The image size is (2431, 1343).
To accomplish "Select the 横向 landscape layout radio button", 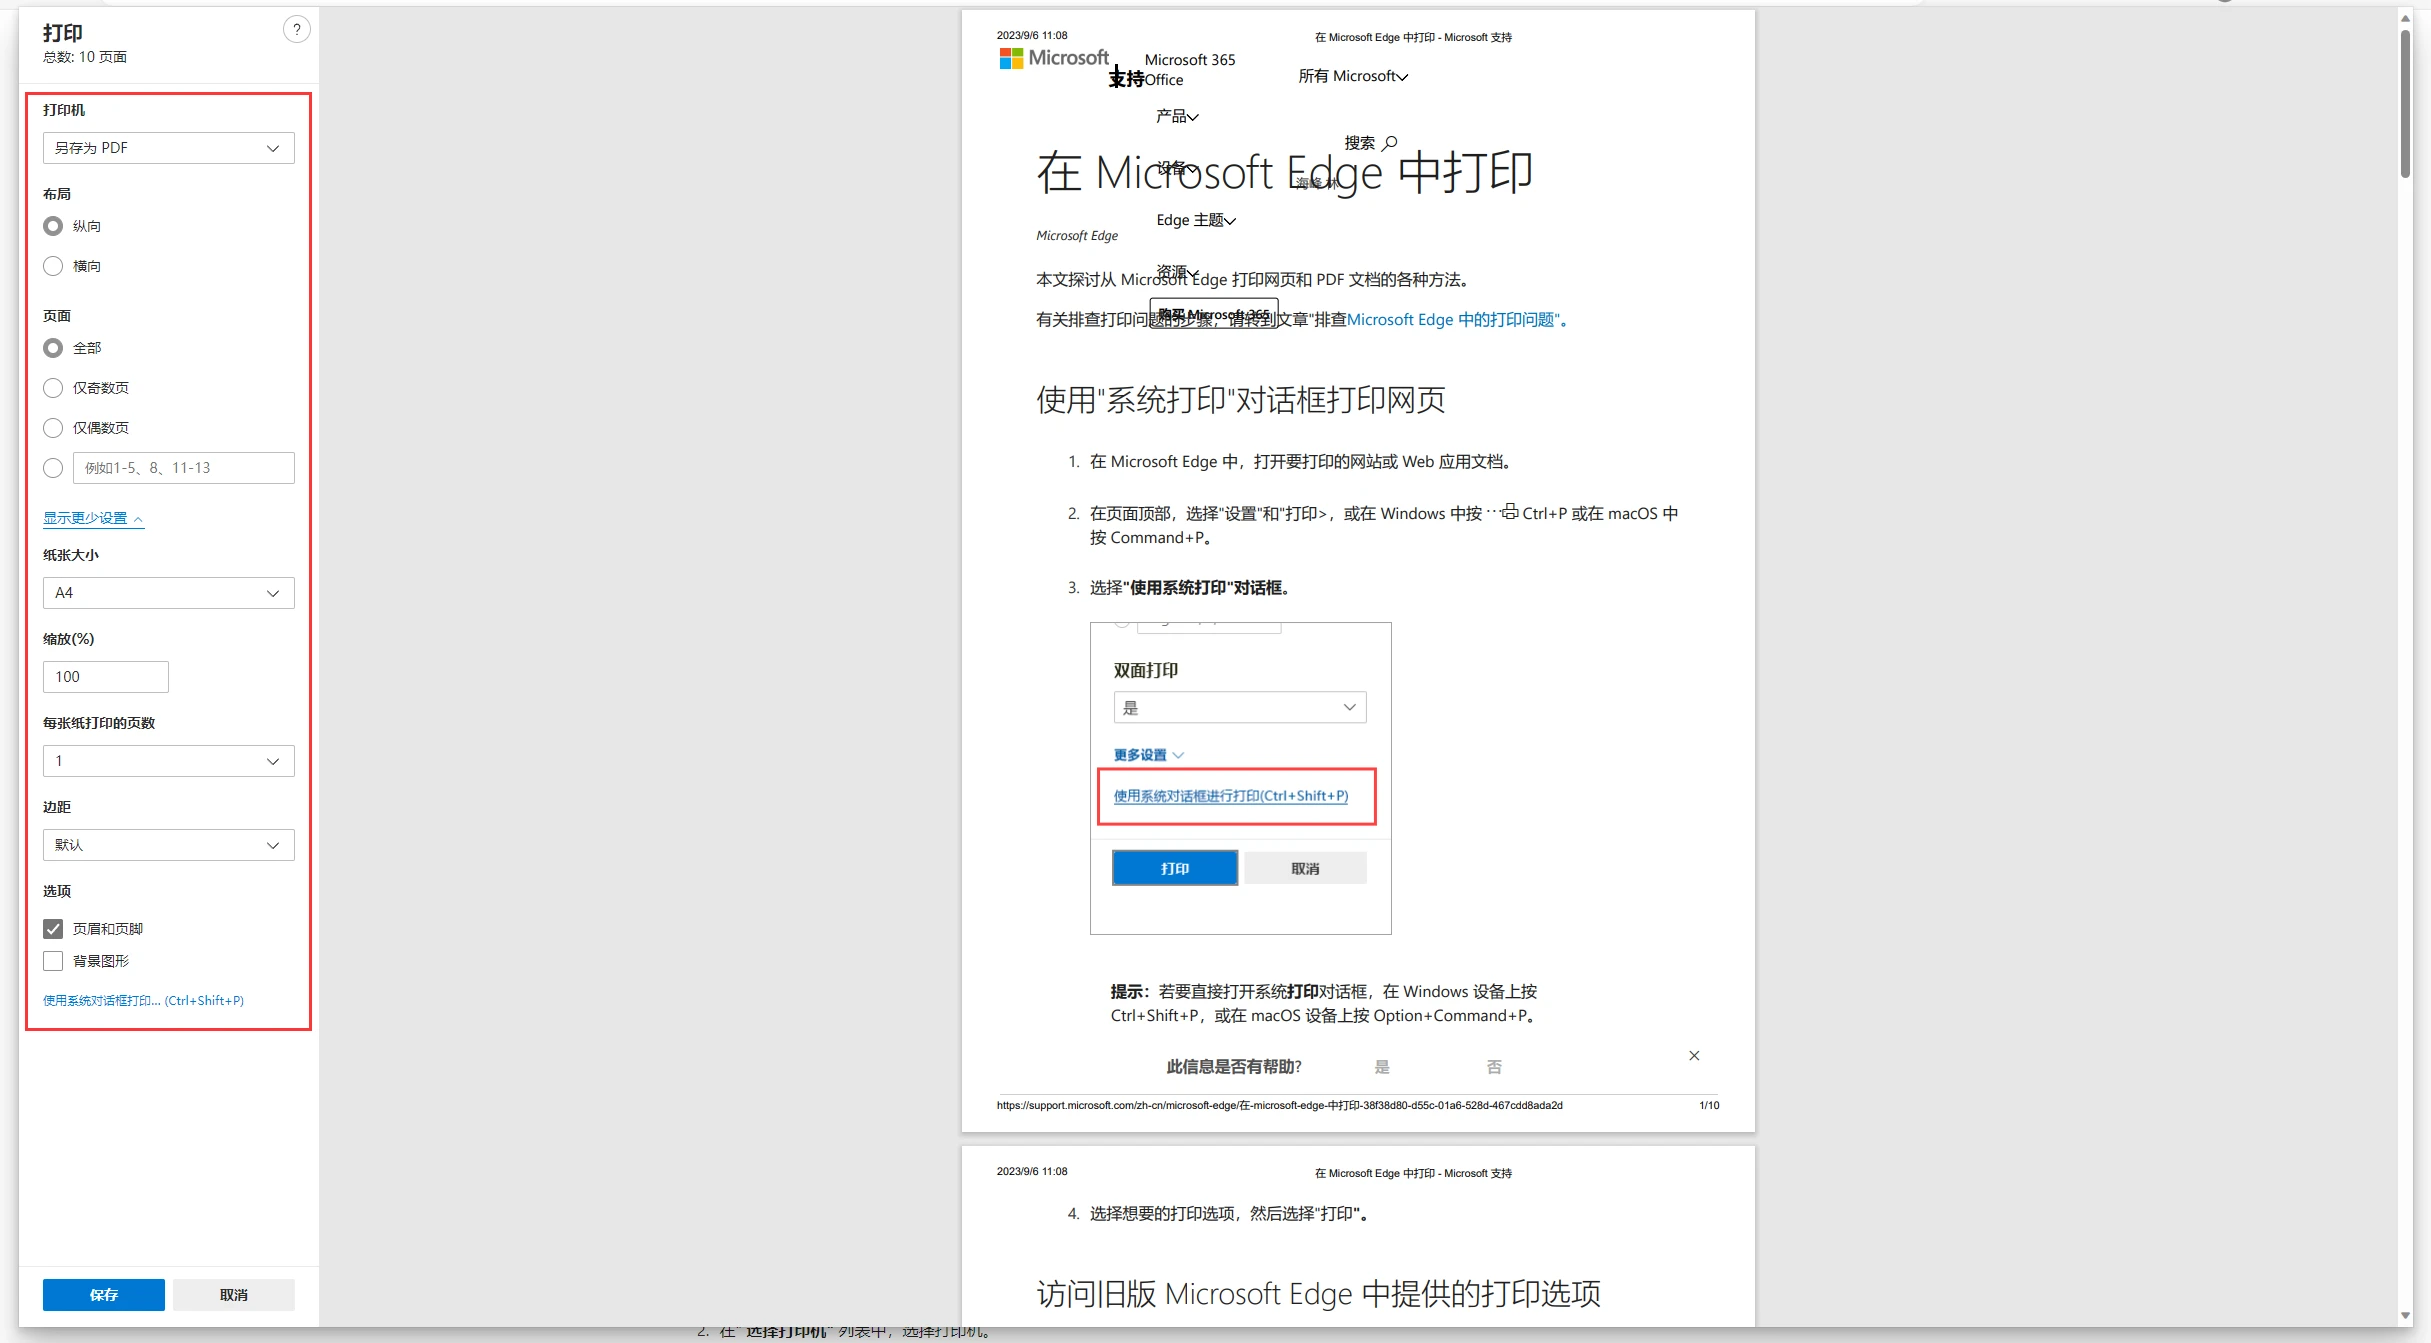I will click(x=53, y=266).
